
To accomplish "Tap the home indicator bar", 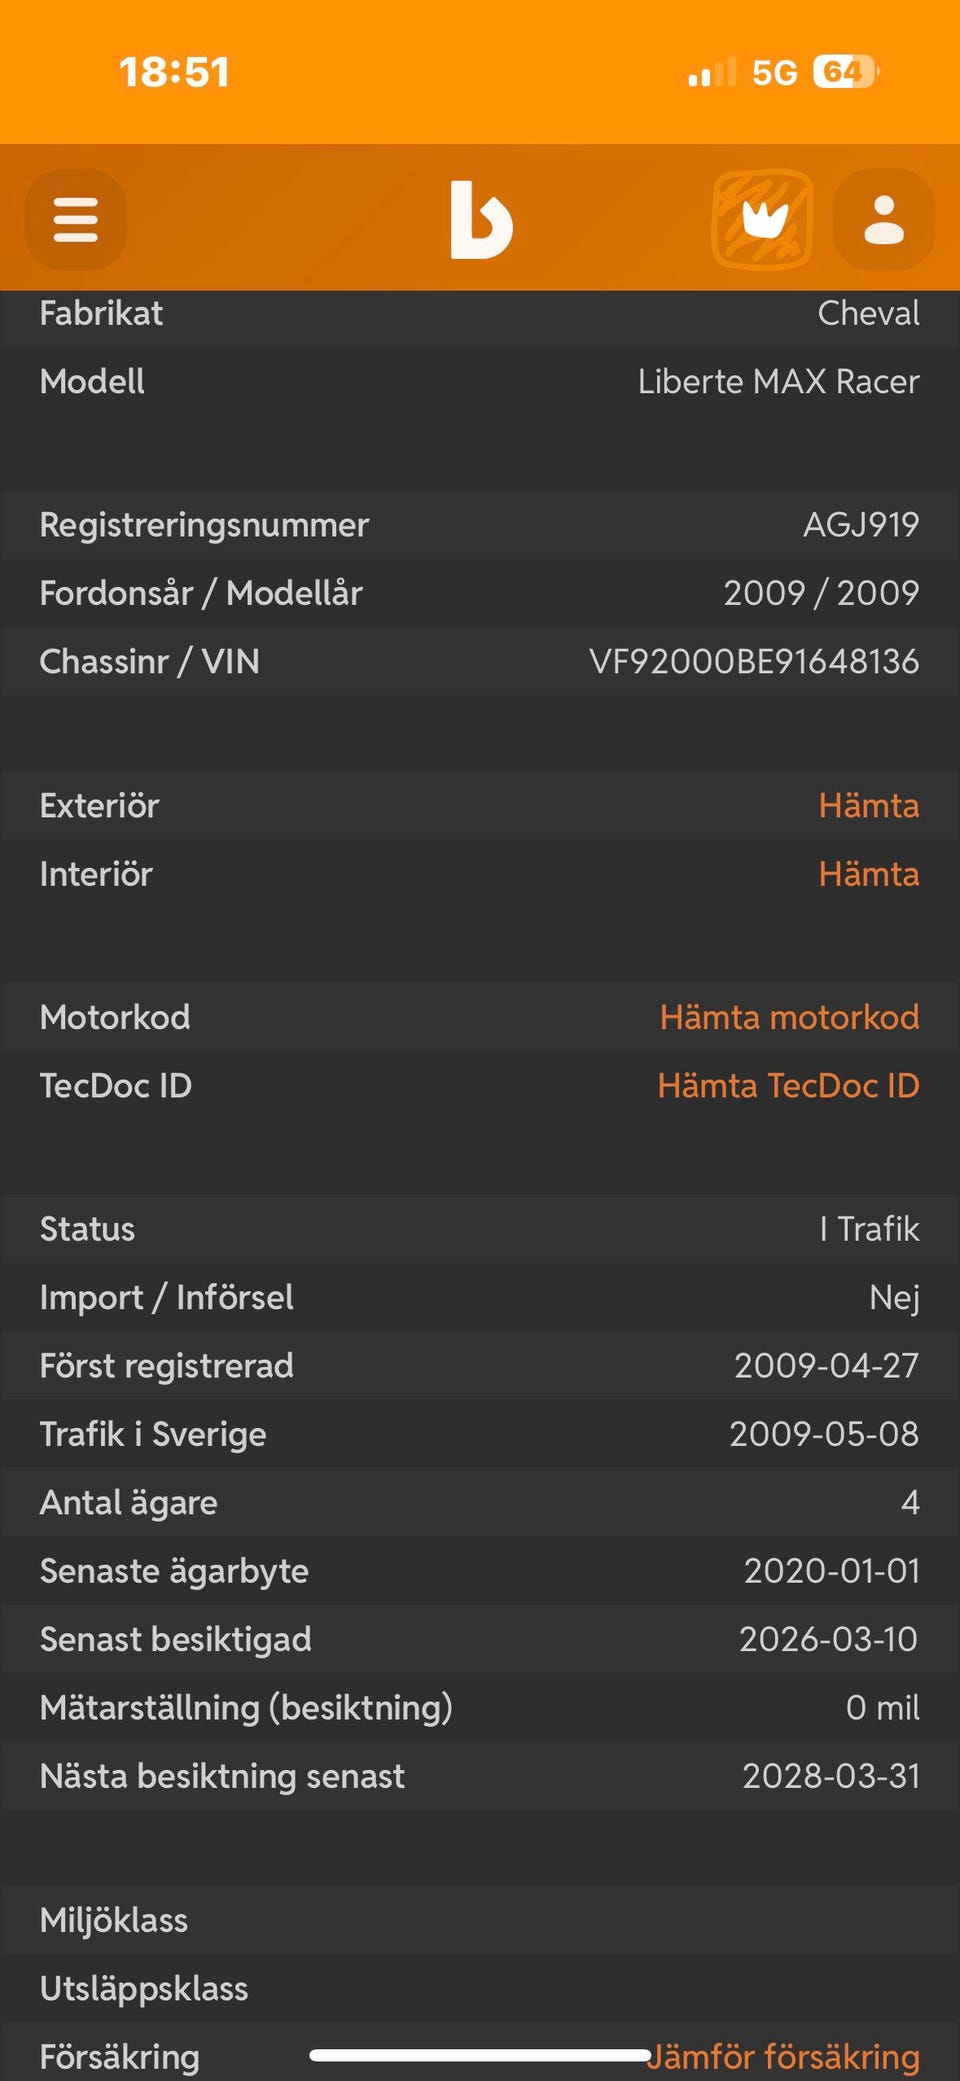I will pyautogui.click(x=480, y=2056).
